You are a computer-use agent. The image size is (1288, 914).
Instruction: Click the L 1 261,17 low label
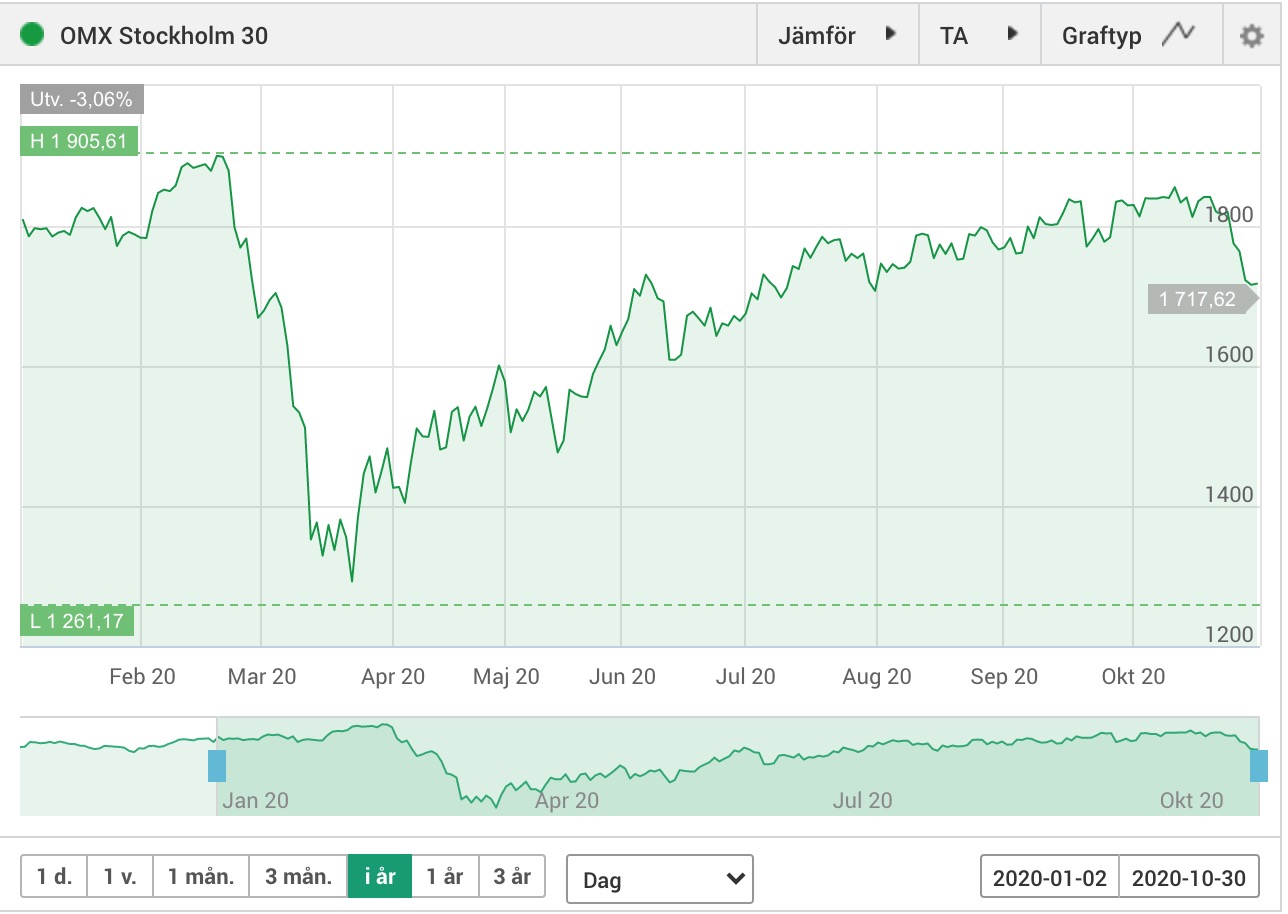pyautogui.click(x=77, y=621)
